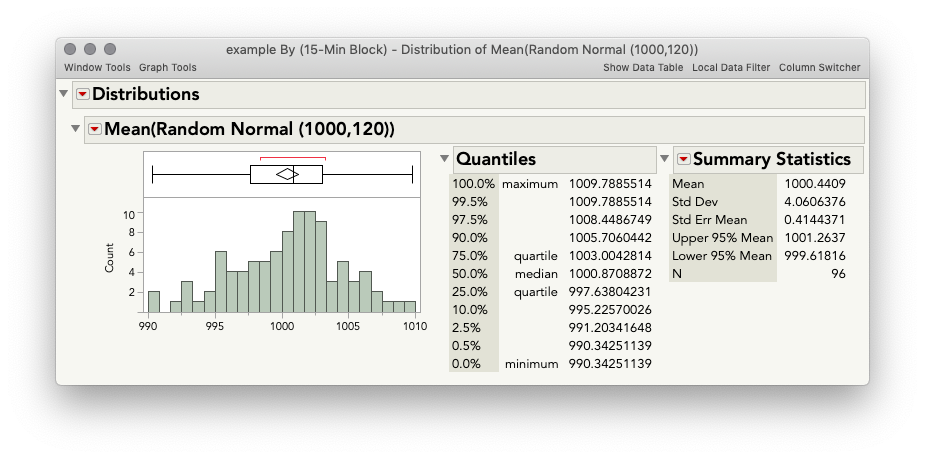Select the leftmost histogram bar at 990
Image resolution: width=925 pixels, height=459 pixels.
[x=154, y=302]
